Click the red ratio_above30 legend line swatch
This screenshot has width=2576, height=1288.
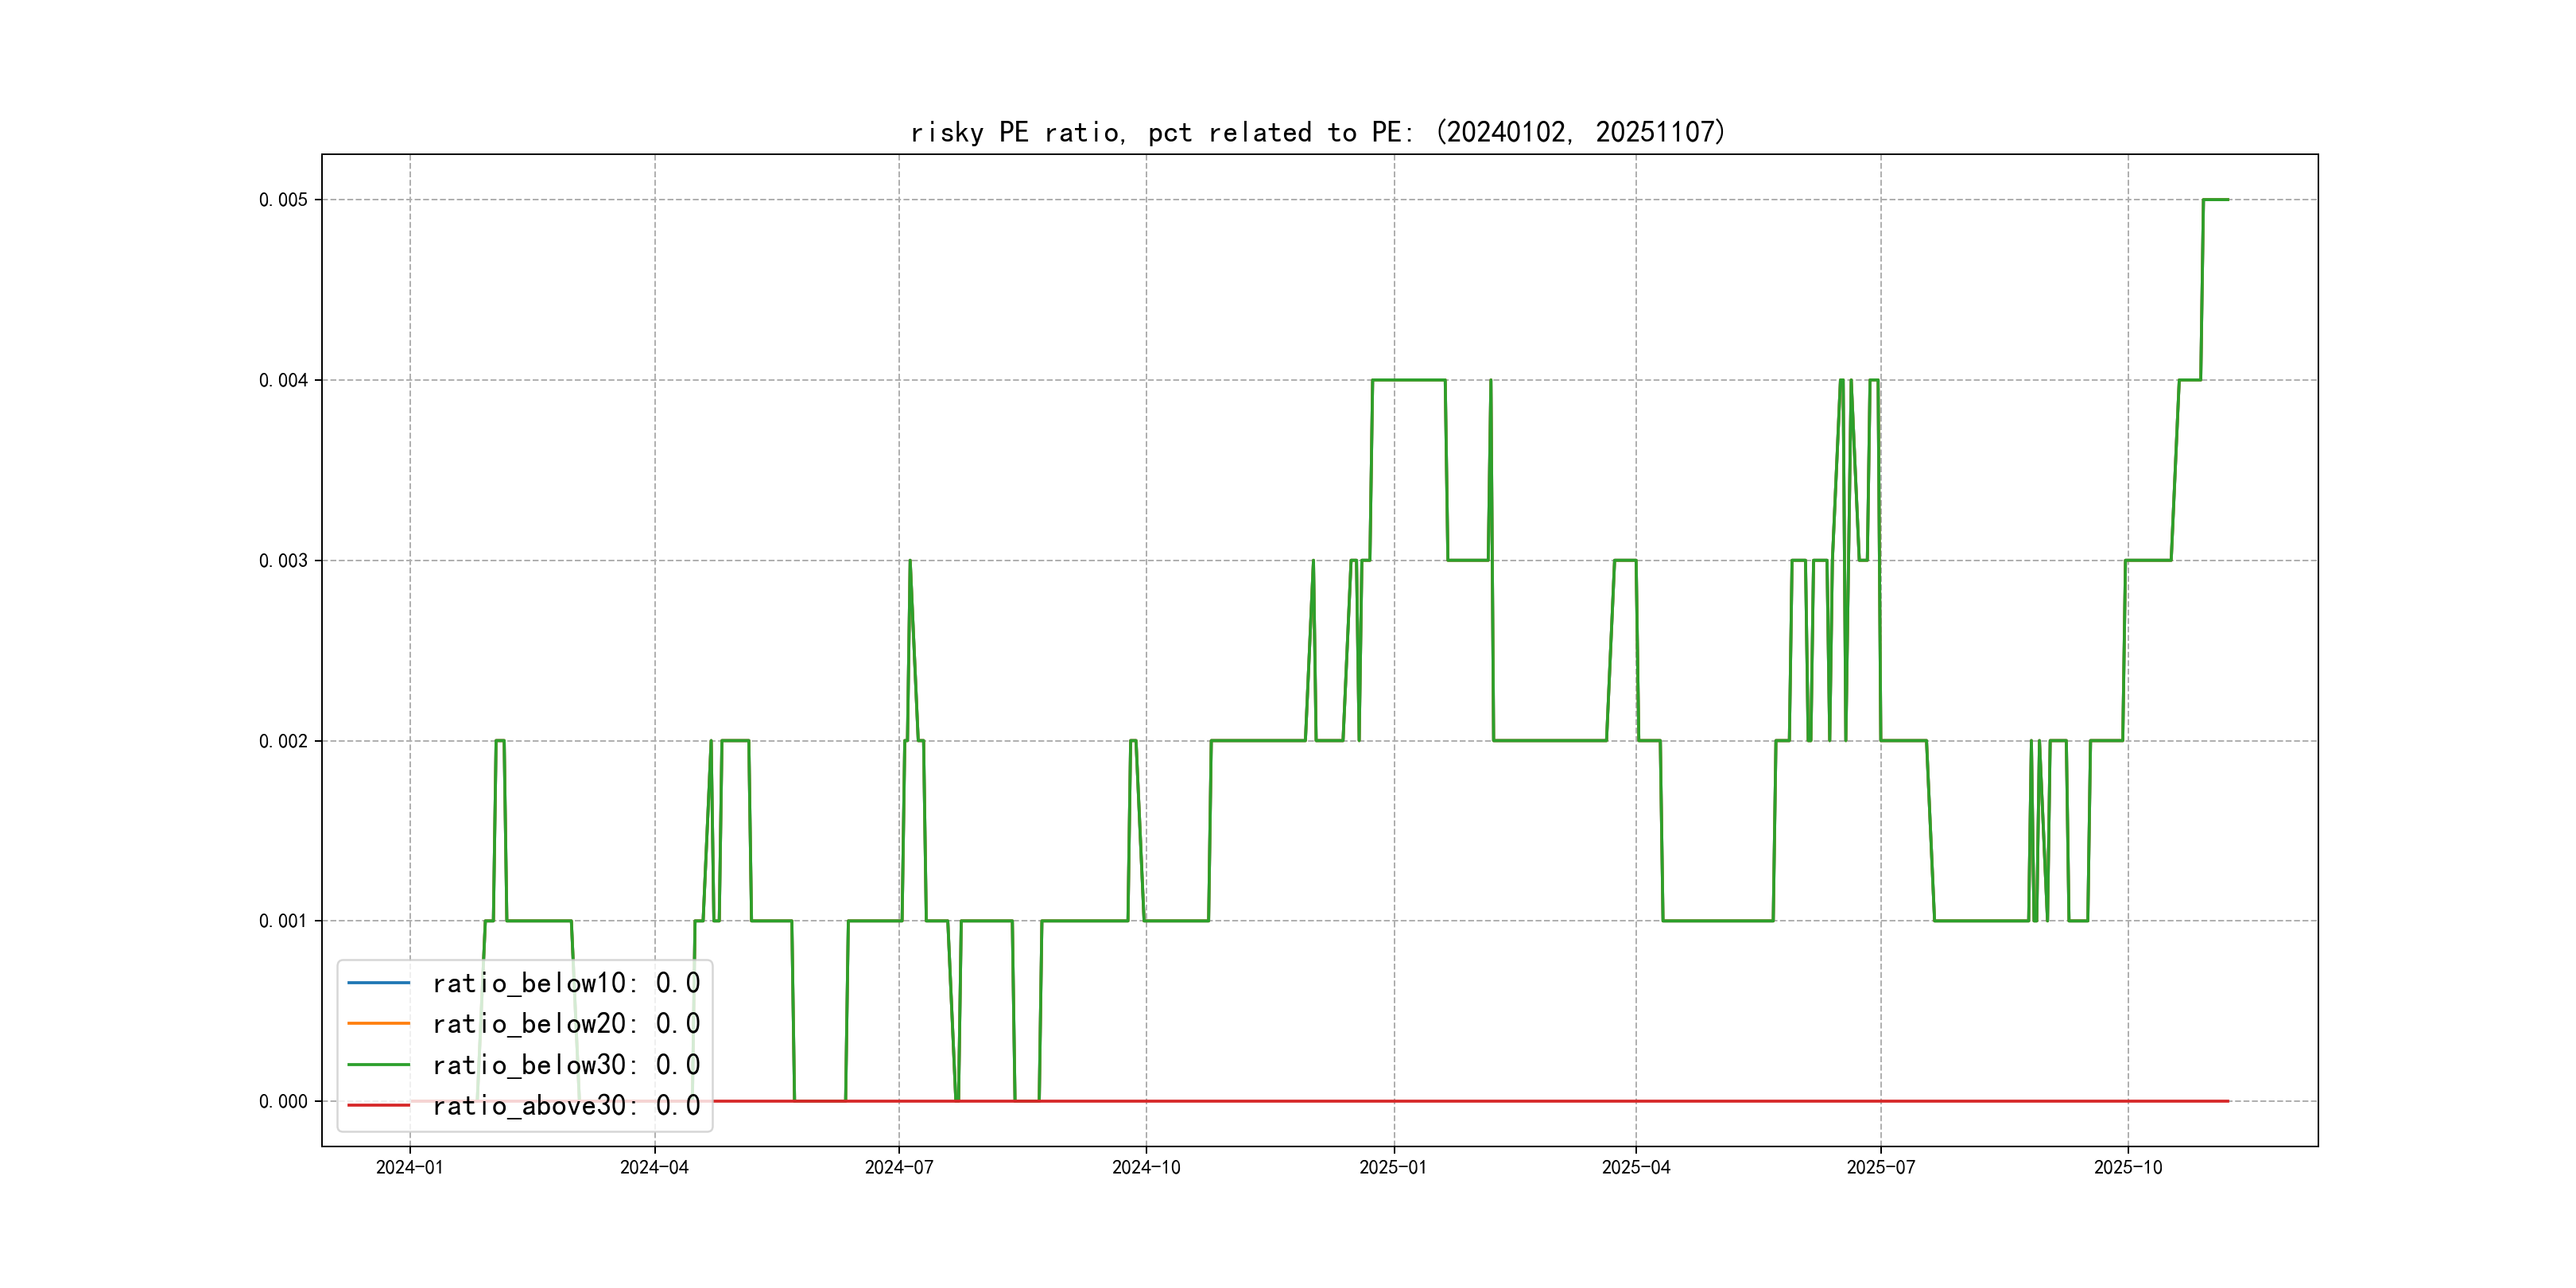pos(378,1105)
